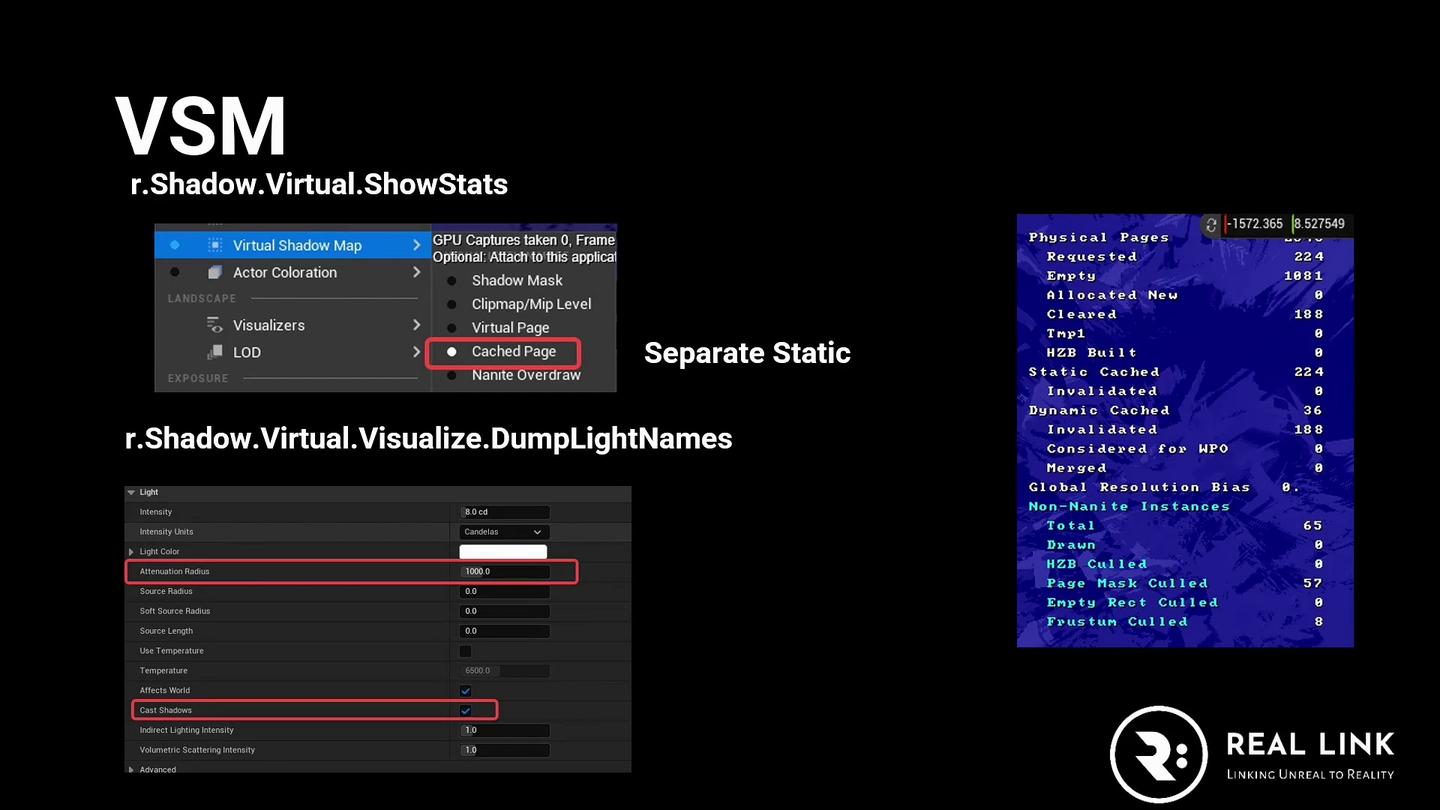Viewport: 1440px width, 810px height.
Task: Click the Source Radius value field
Action: [504, 592]
